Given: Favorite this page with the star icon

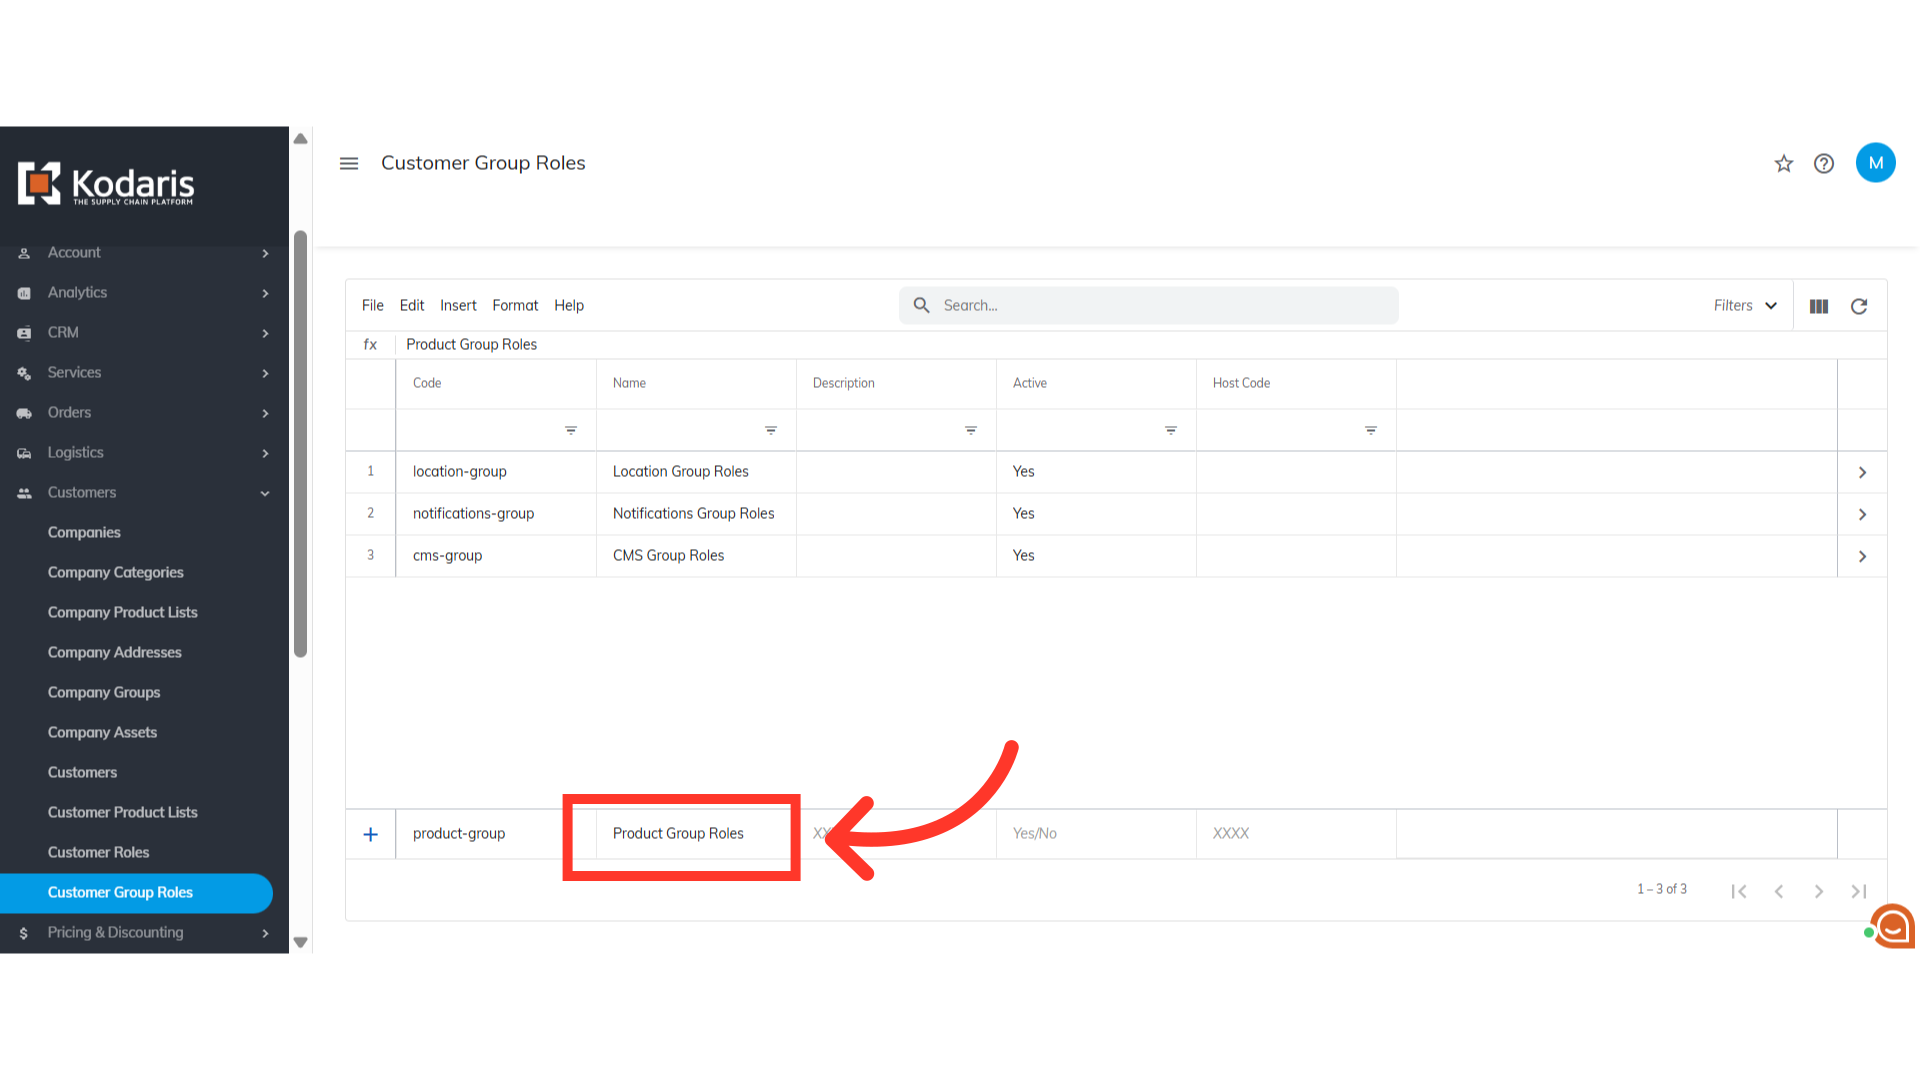Looking at the screenshot, I should point(1783,163).
